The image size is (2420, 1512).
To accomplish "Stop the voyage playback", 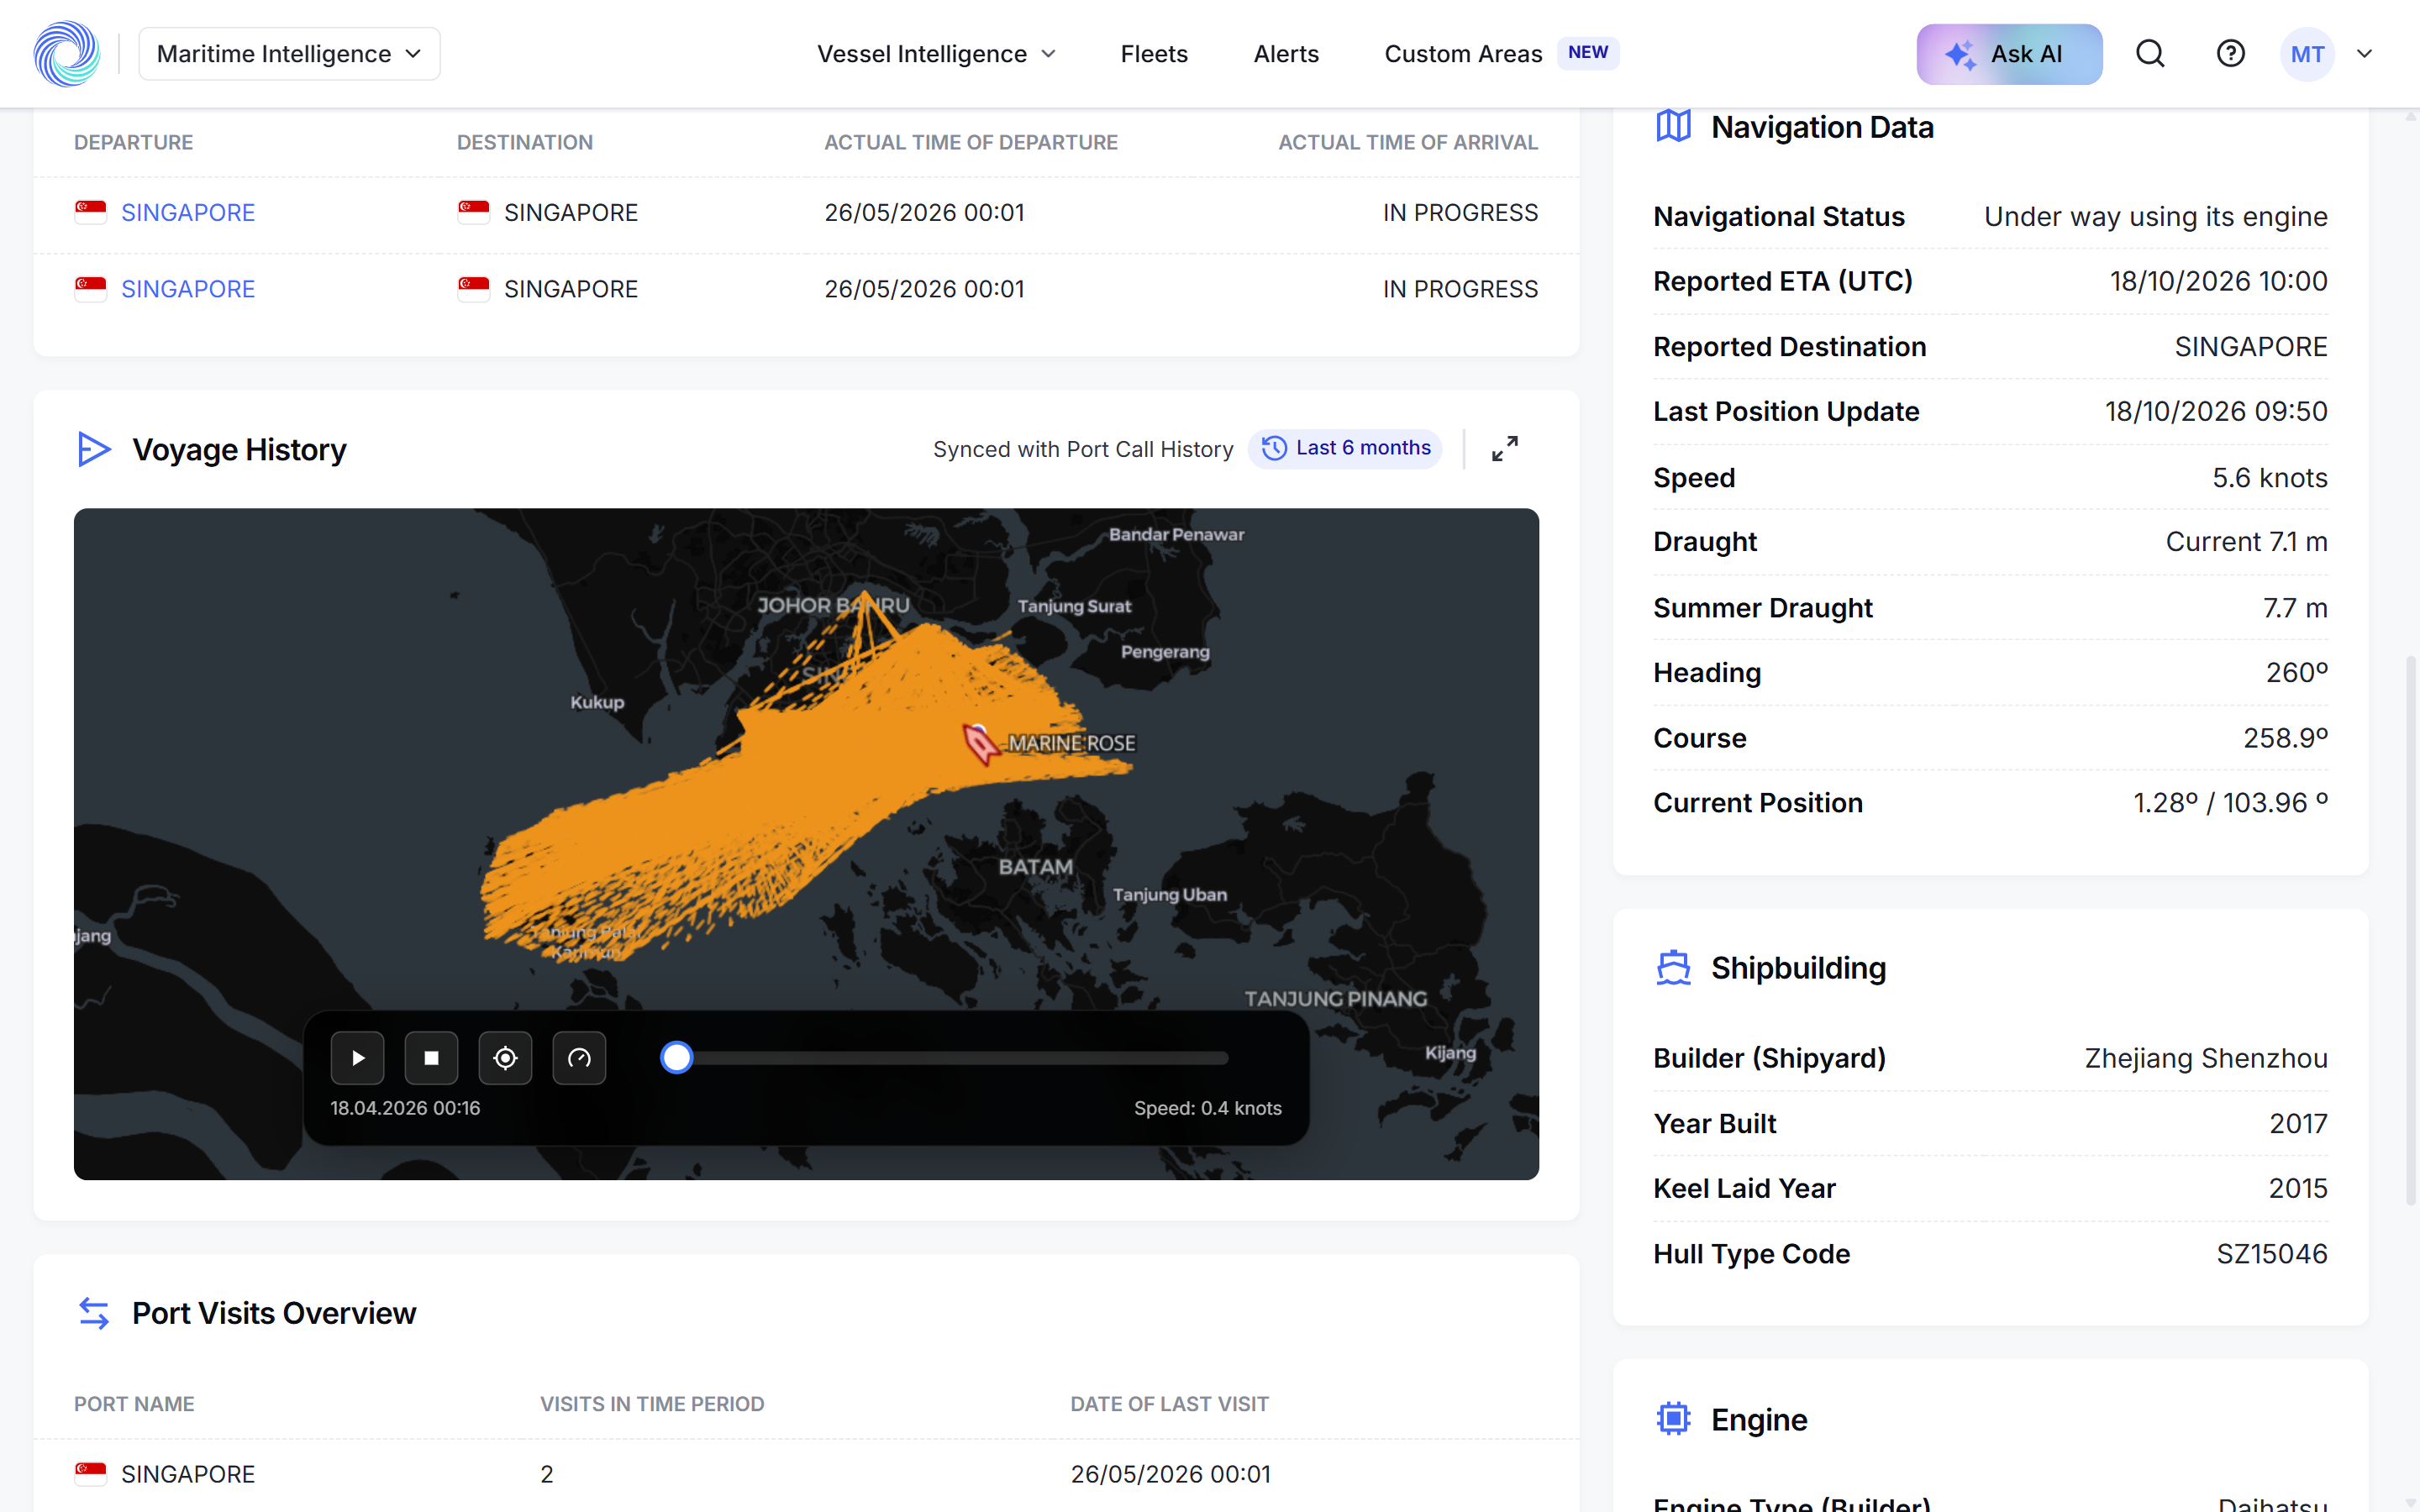I will pyautogui.click(x=432, y=1058).
